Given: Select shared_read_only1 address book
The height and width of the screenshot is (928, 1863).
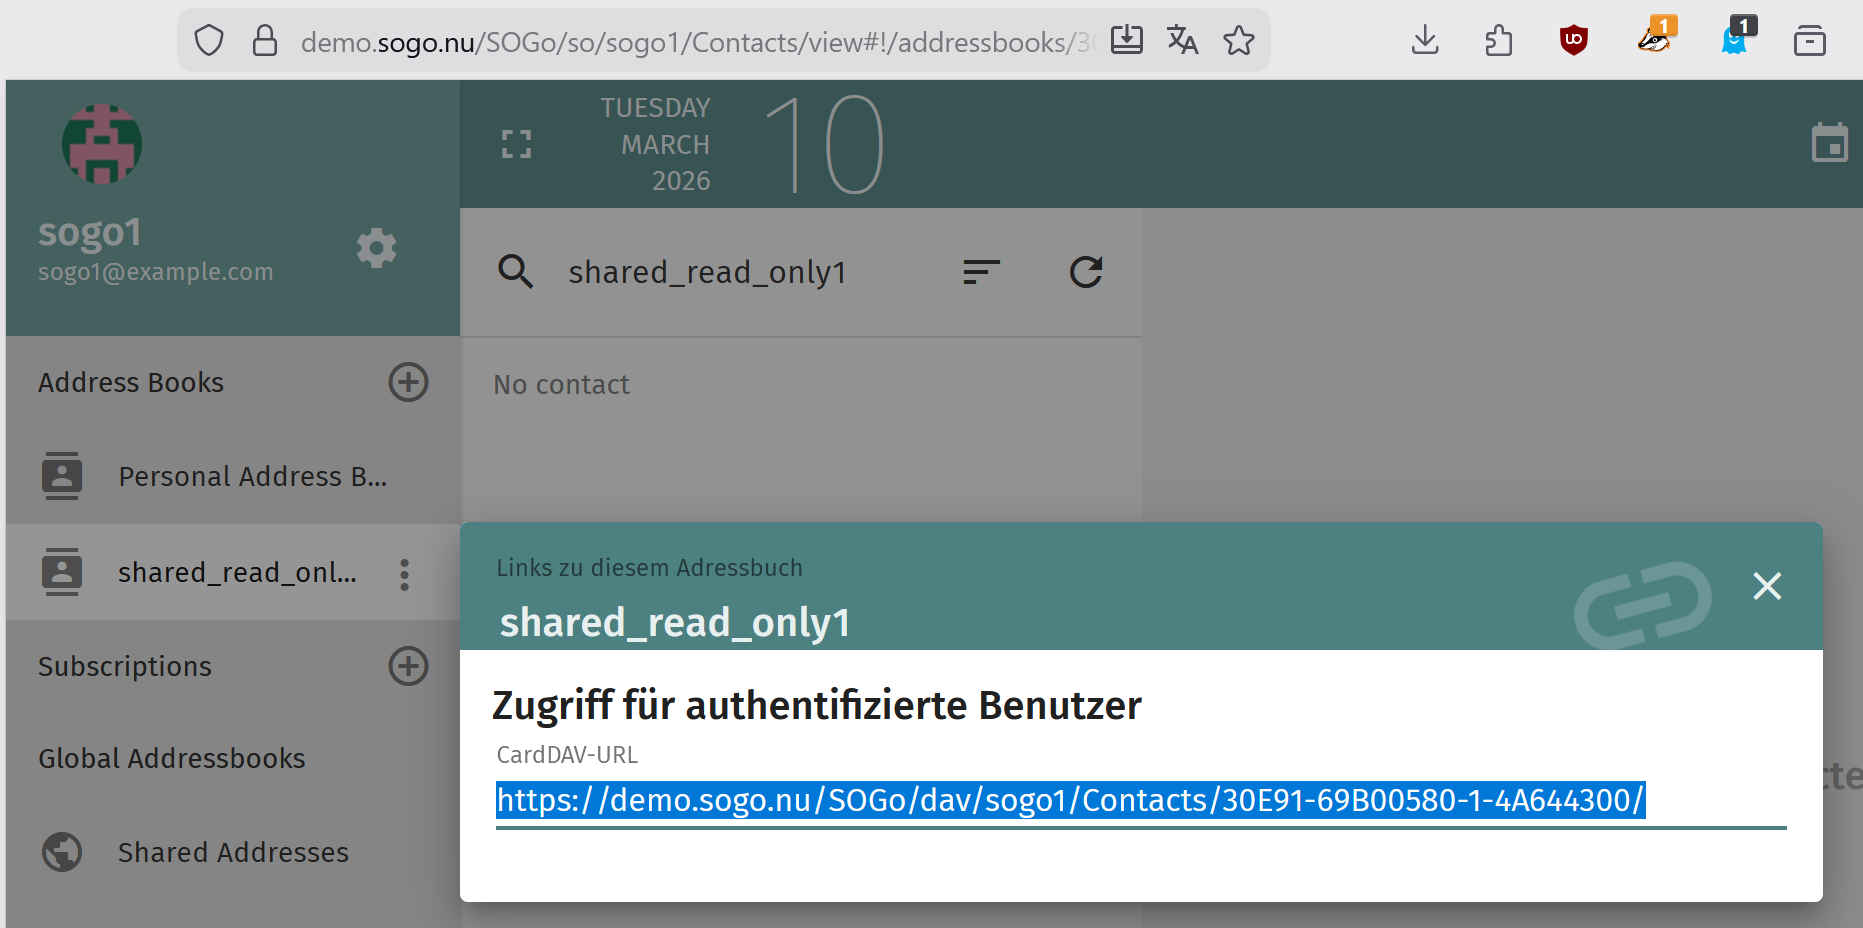Looking at the screenshot, I should [x=236, y=573].
